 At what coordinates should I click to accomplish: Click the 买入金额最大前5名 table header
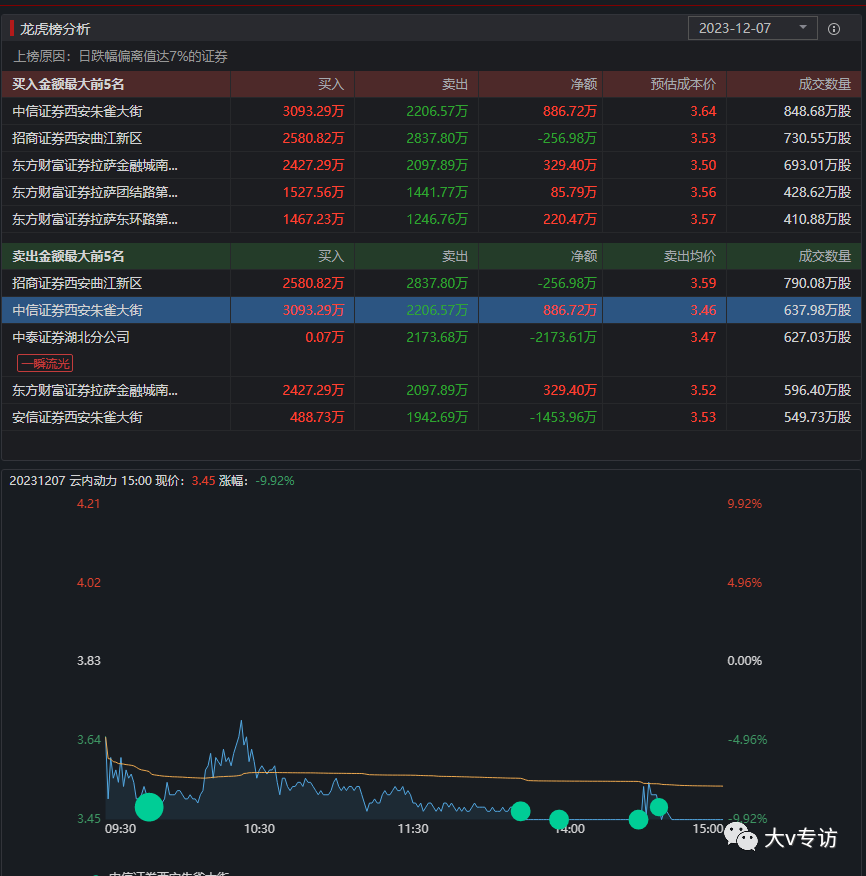point(68,84)
